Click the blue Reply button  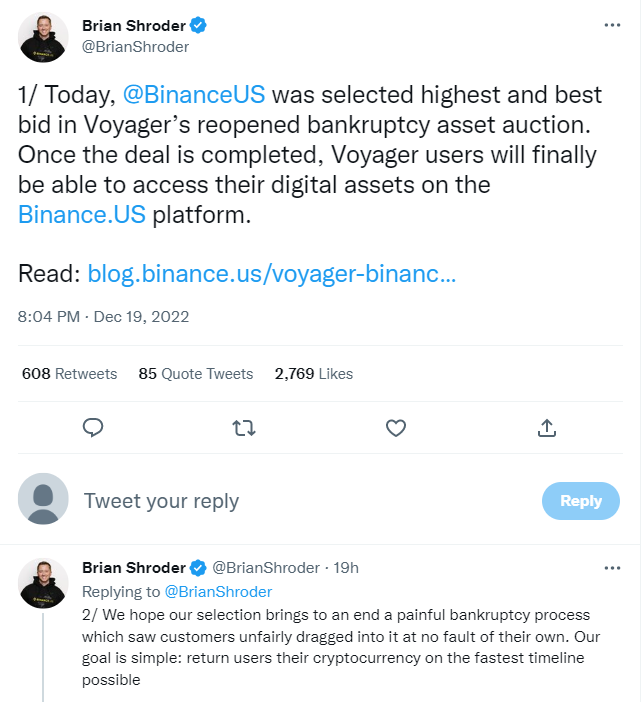pos(580,501)
